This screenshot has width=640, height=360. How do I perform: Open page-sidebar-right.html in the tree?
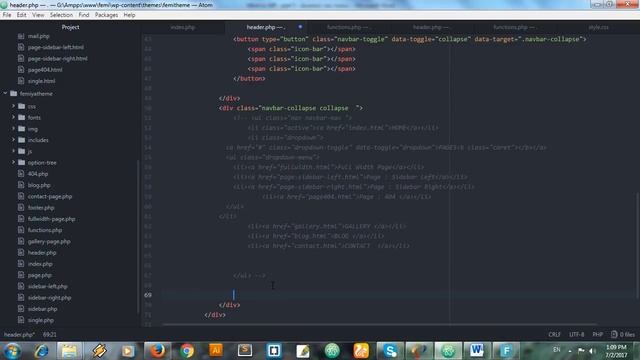(58, 58)
